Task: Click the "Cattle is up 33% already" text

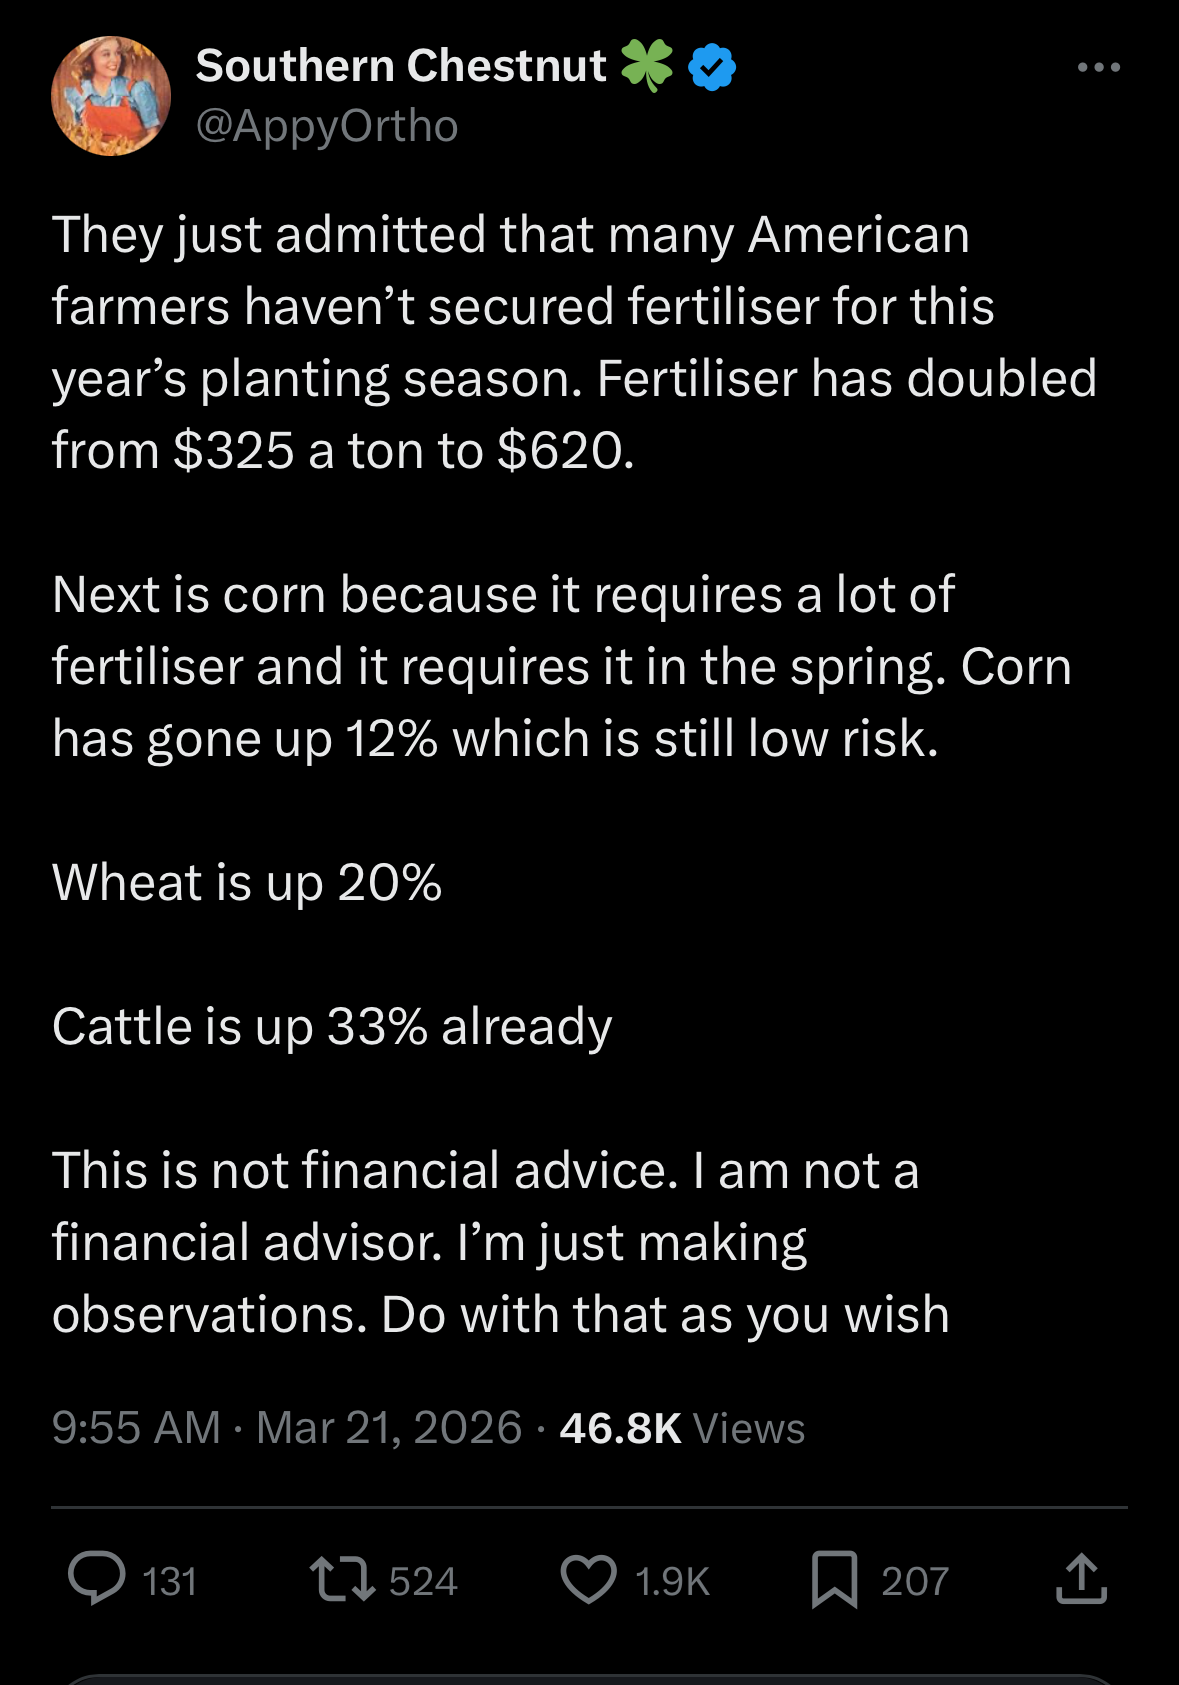Action: pyautogui.click(x=332, y=1027)
